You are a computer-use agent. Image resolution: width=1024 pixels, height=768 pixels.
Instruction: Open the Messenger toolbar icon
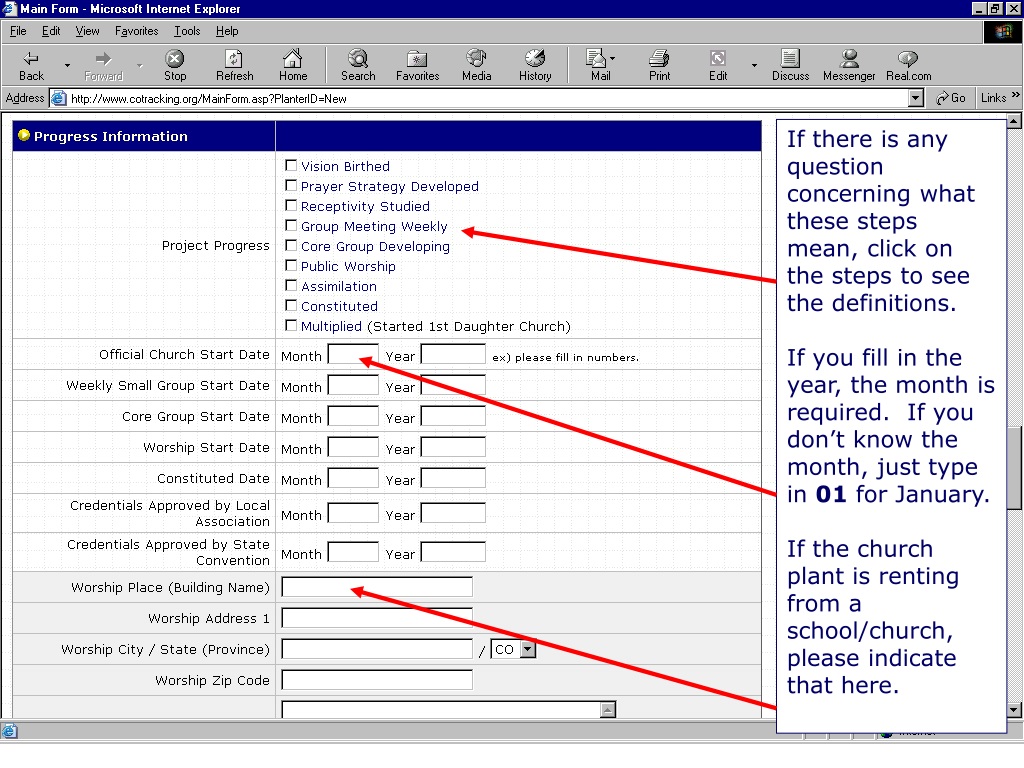tap(849, 59)
